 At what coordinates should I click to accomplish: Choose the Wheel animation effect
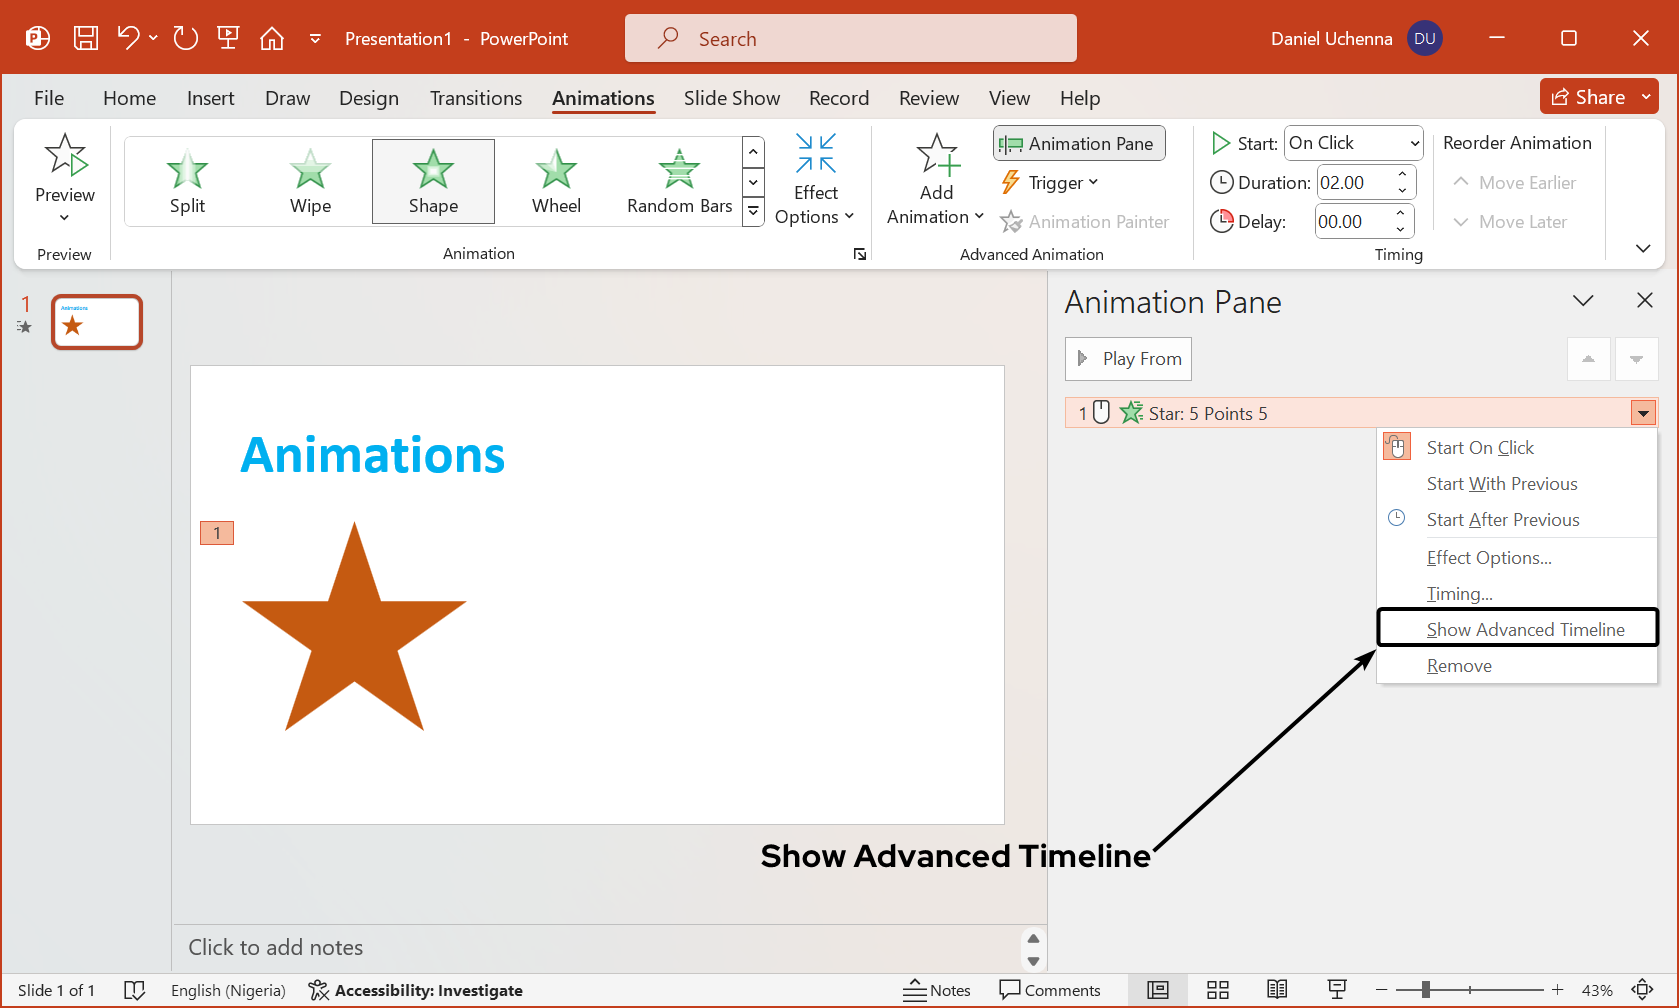556,182
